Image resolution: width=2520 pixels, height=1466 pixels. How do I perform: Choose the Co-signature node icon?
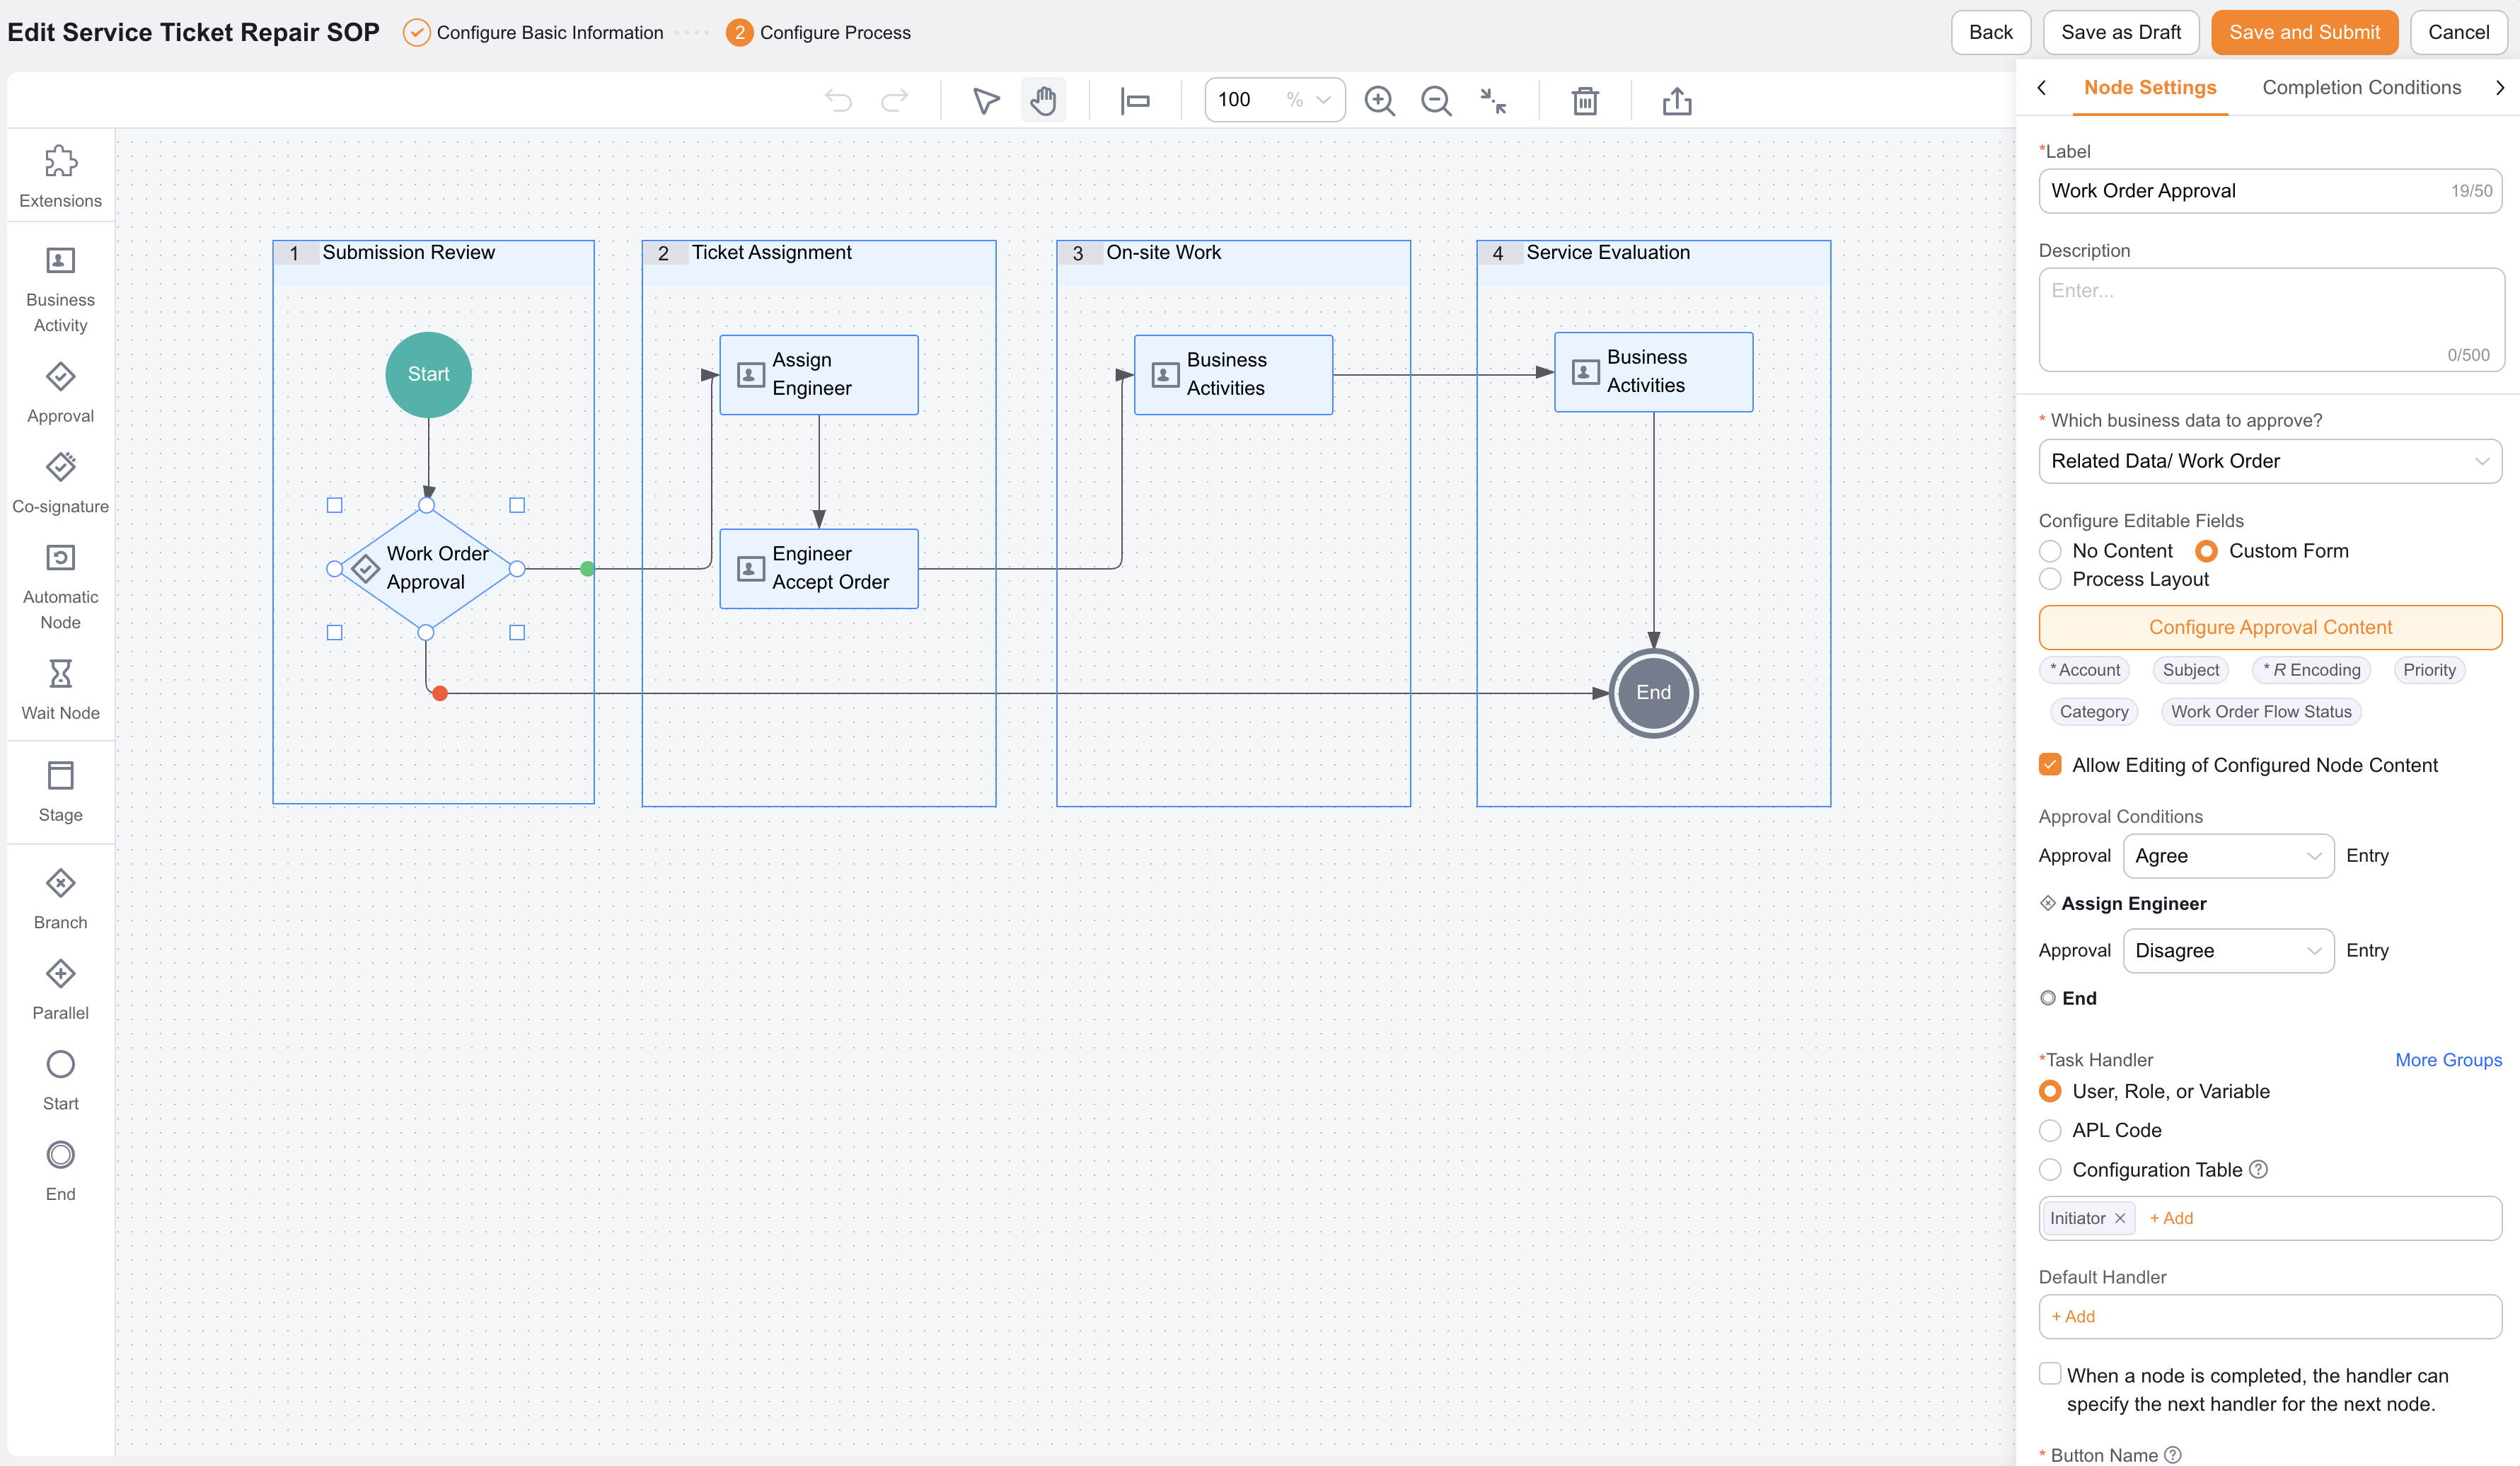click(x=60, y=467)
